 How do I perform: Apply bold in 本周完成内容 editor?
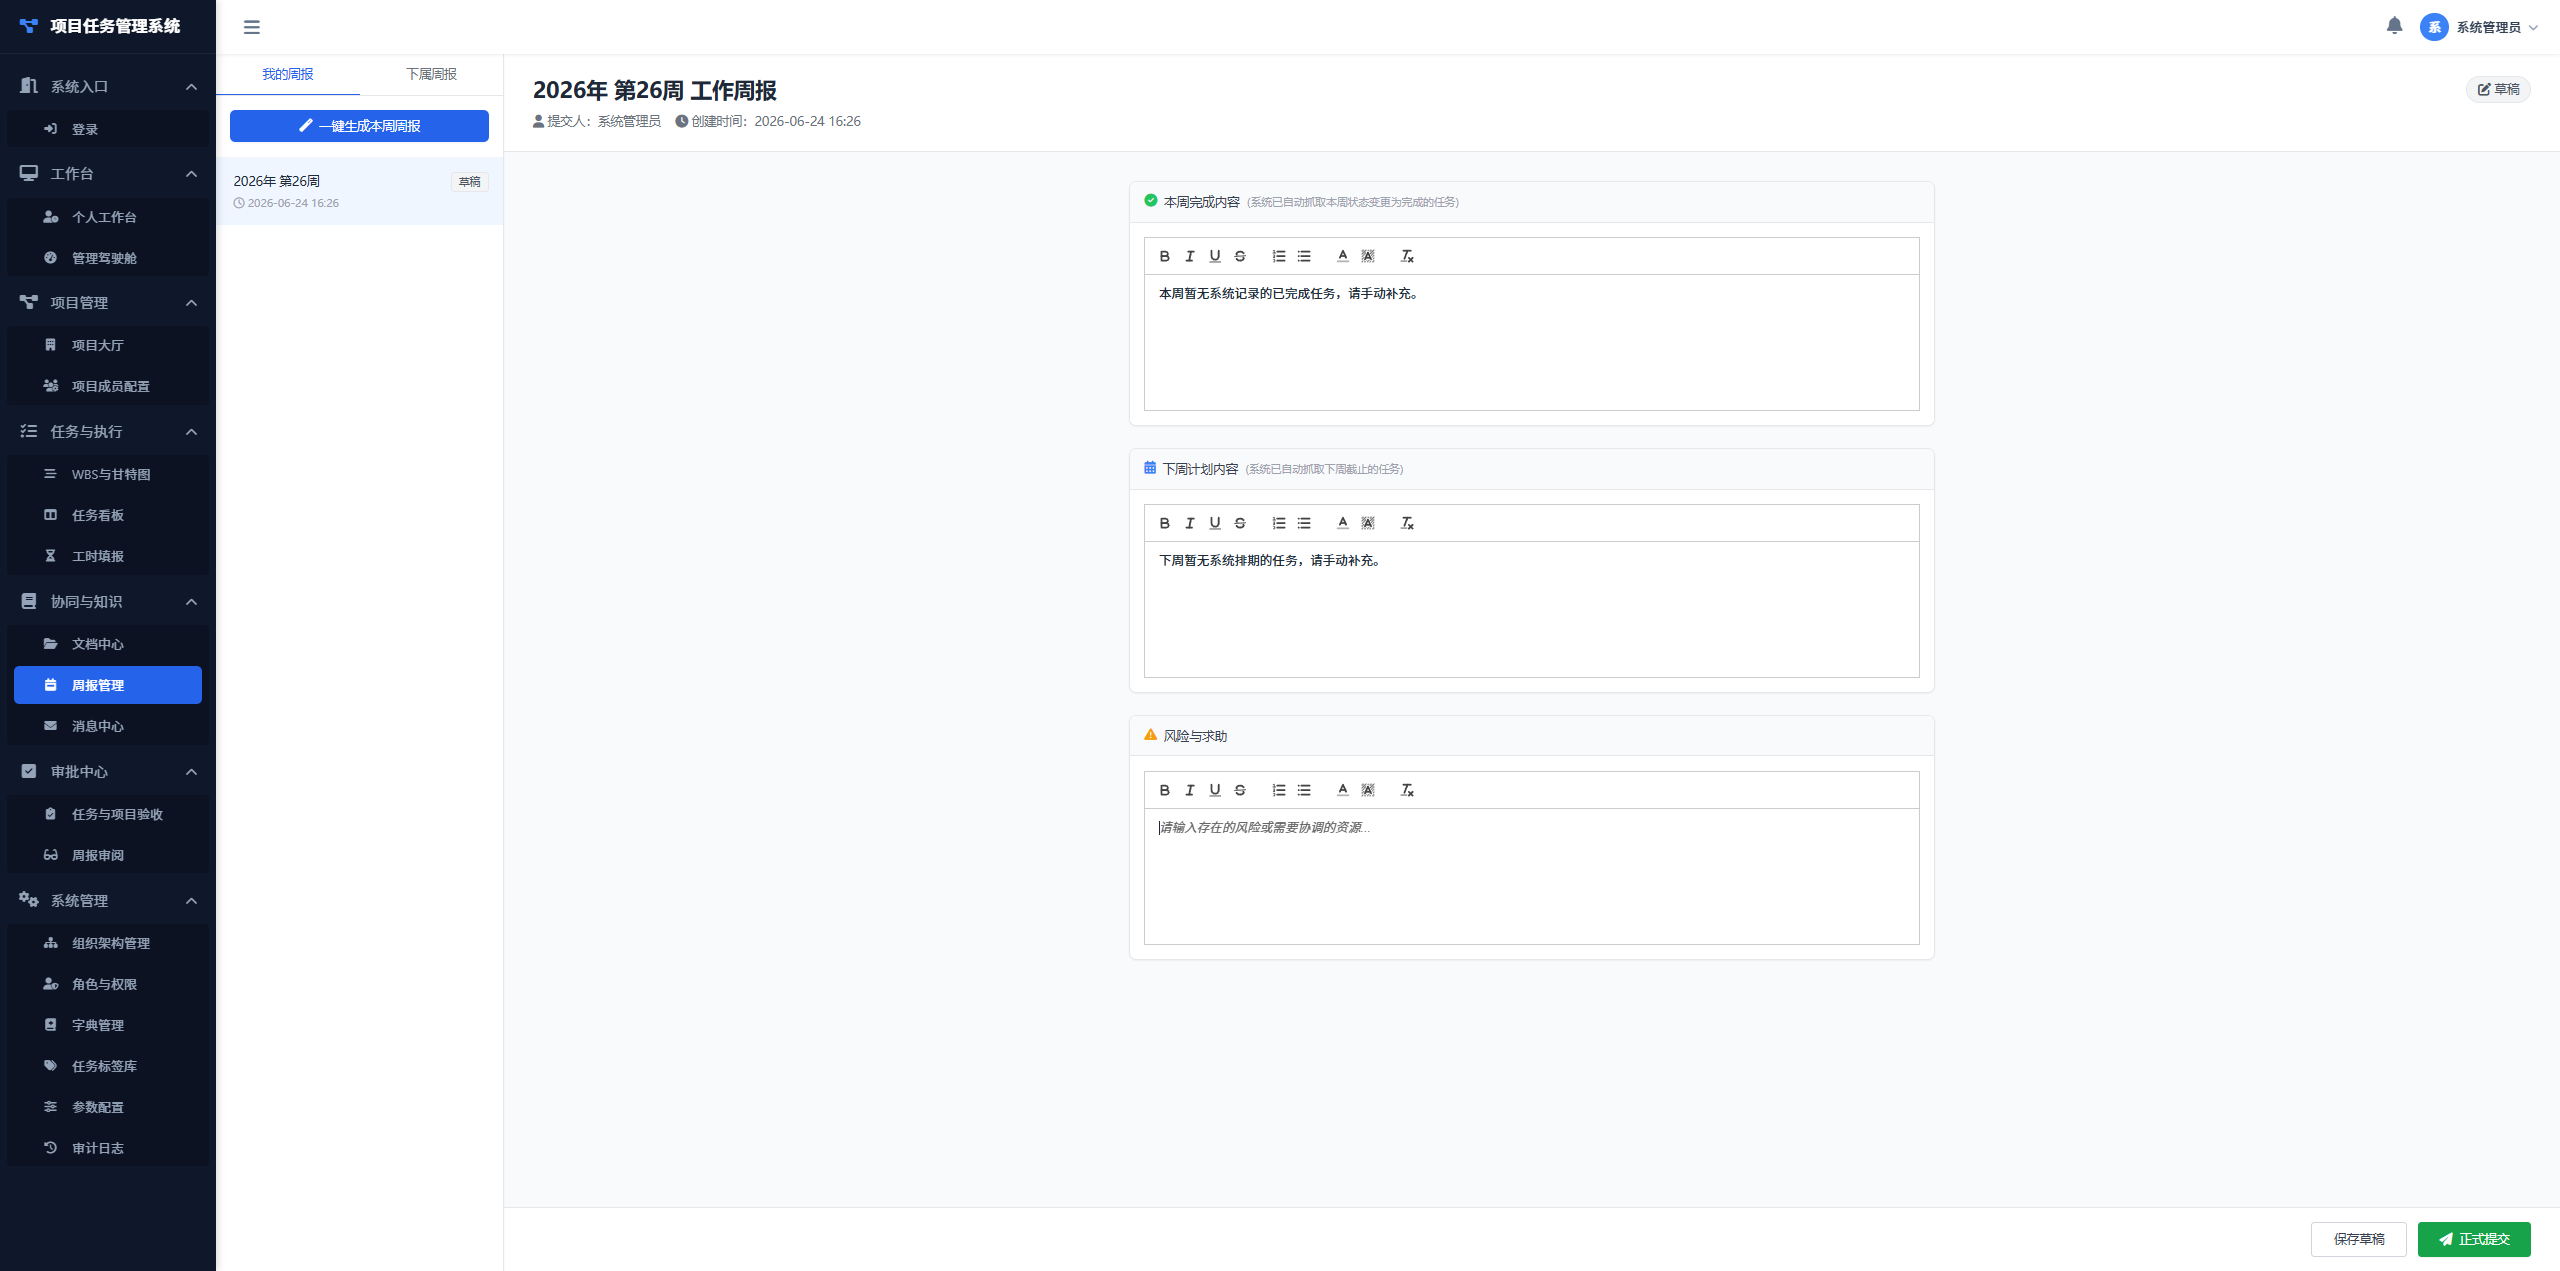[x=1164, y=256]
